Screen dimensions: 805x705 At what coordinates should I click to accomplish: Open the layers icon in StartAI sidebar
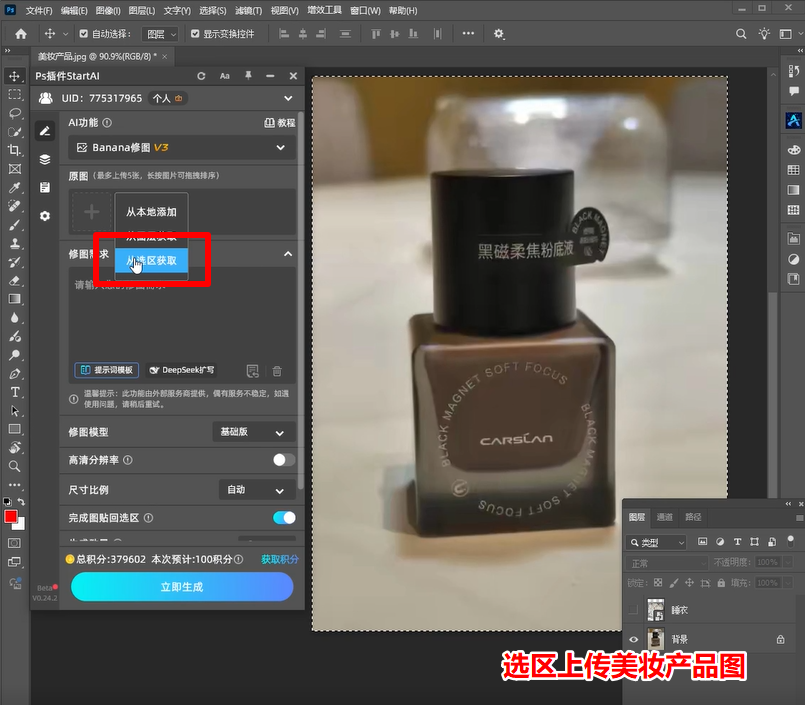click(45, 160)
